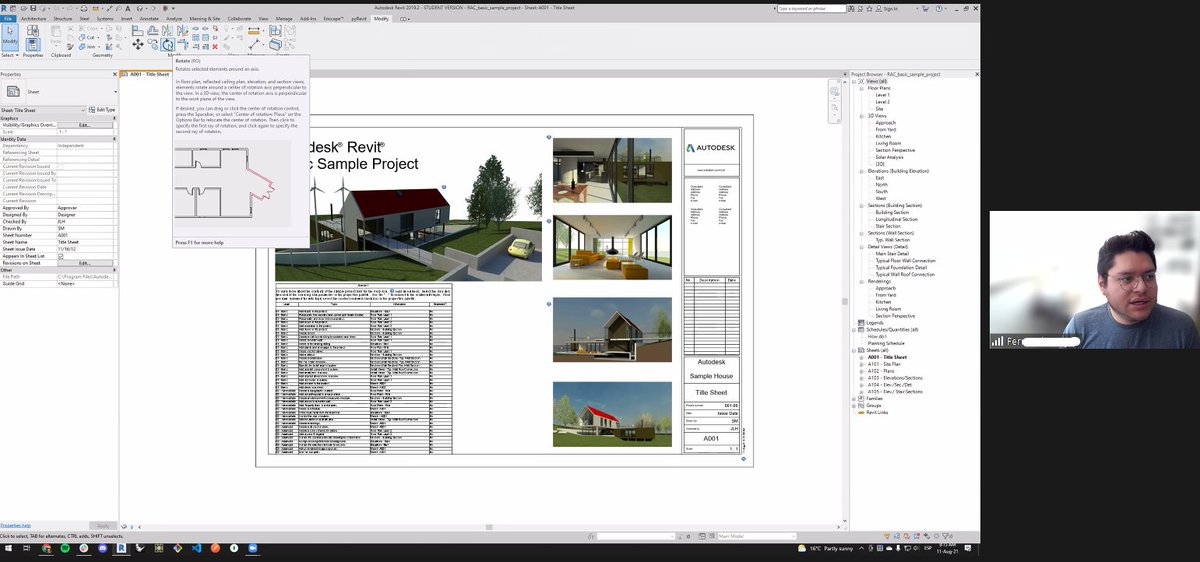1200x562 pixels.
Task: Collapse the 3D Views tree node
Action: pos(861,116)
